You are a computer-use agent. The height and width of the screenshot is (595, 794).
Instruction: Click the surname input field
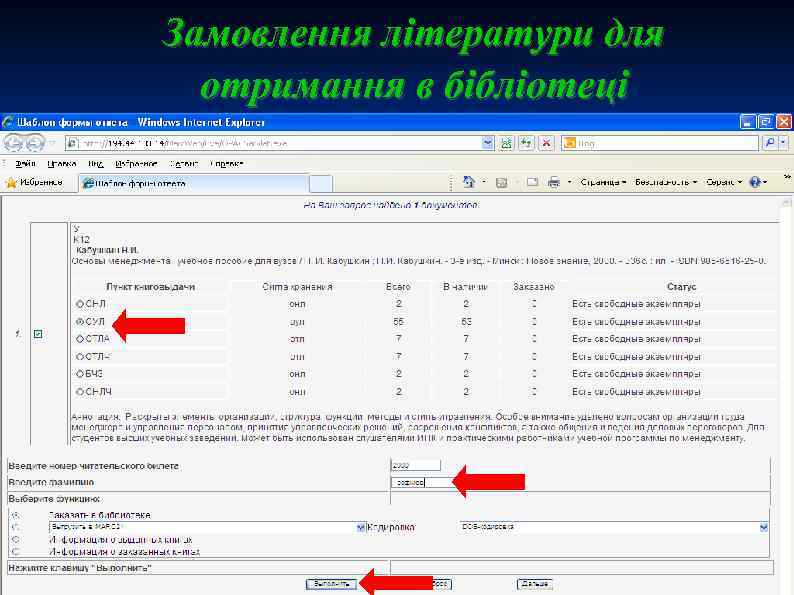tap(421, 483)
